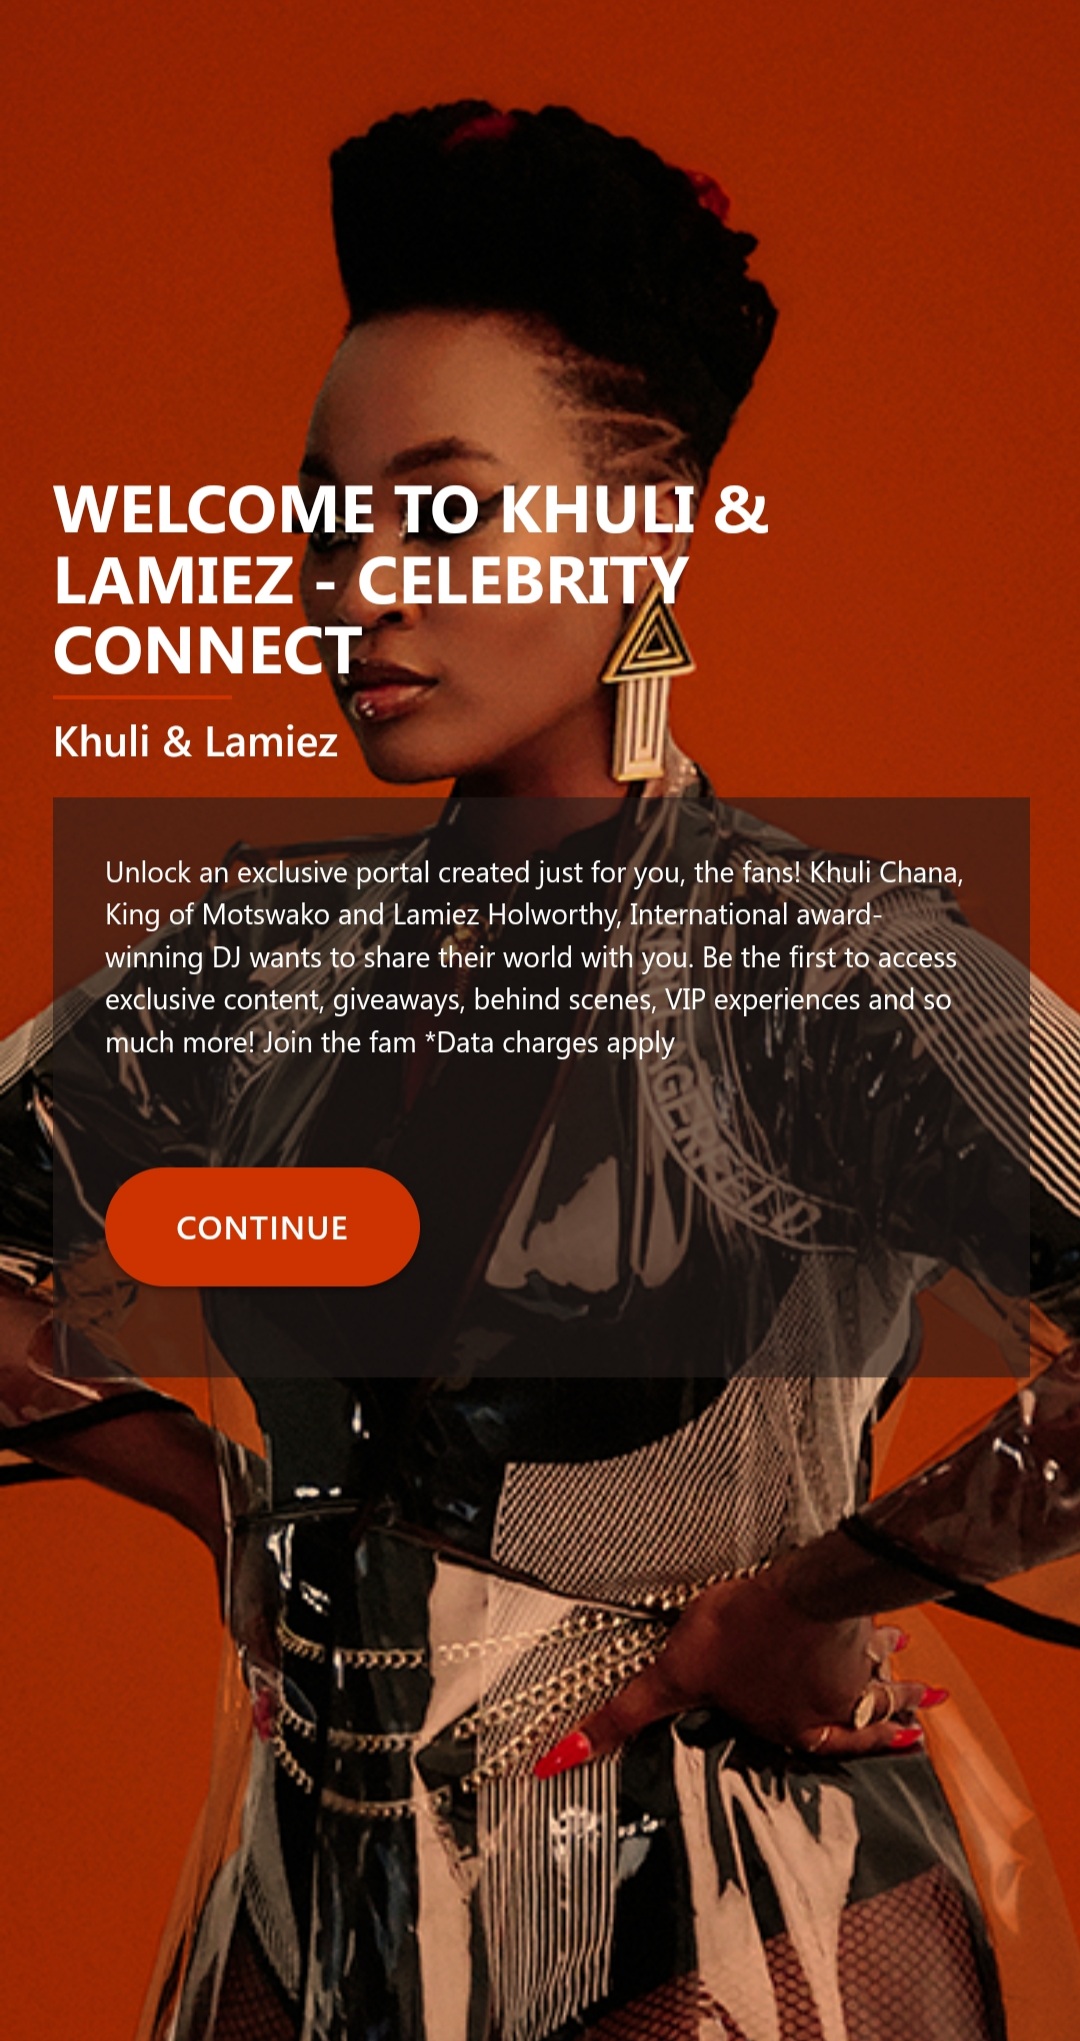Tap the plain orange background above the hair

click(540, 50)
